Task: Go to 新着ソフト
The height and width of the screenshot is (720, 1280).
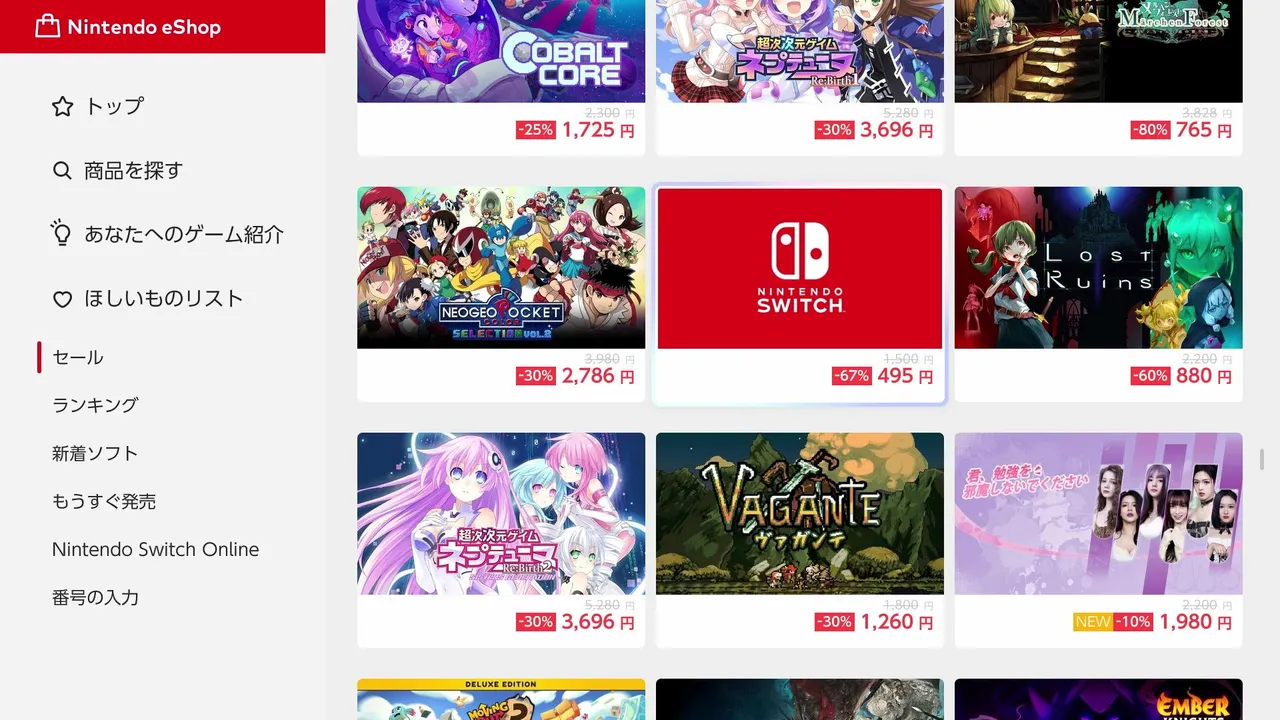Action: [x=95, y=453]
